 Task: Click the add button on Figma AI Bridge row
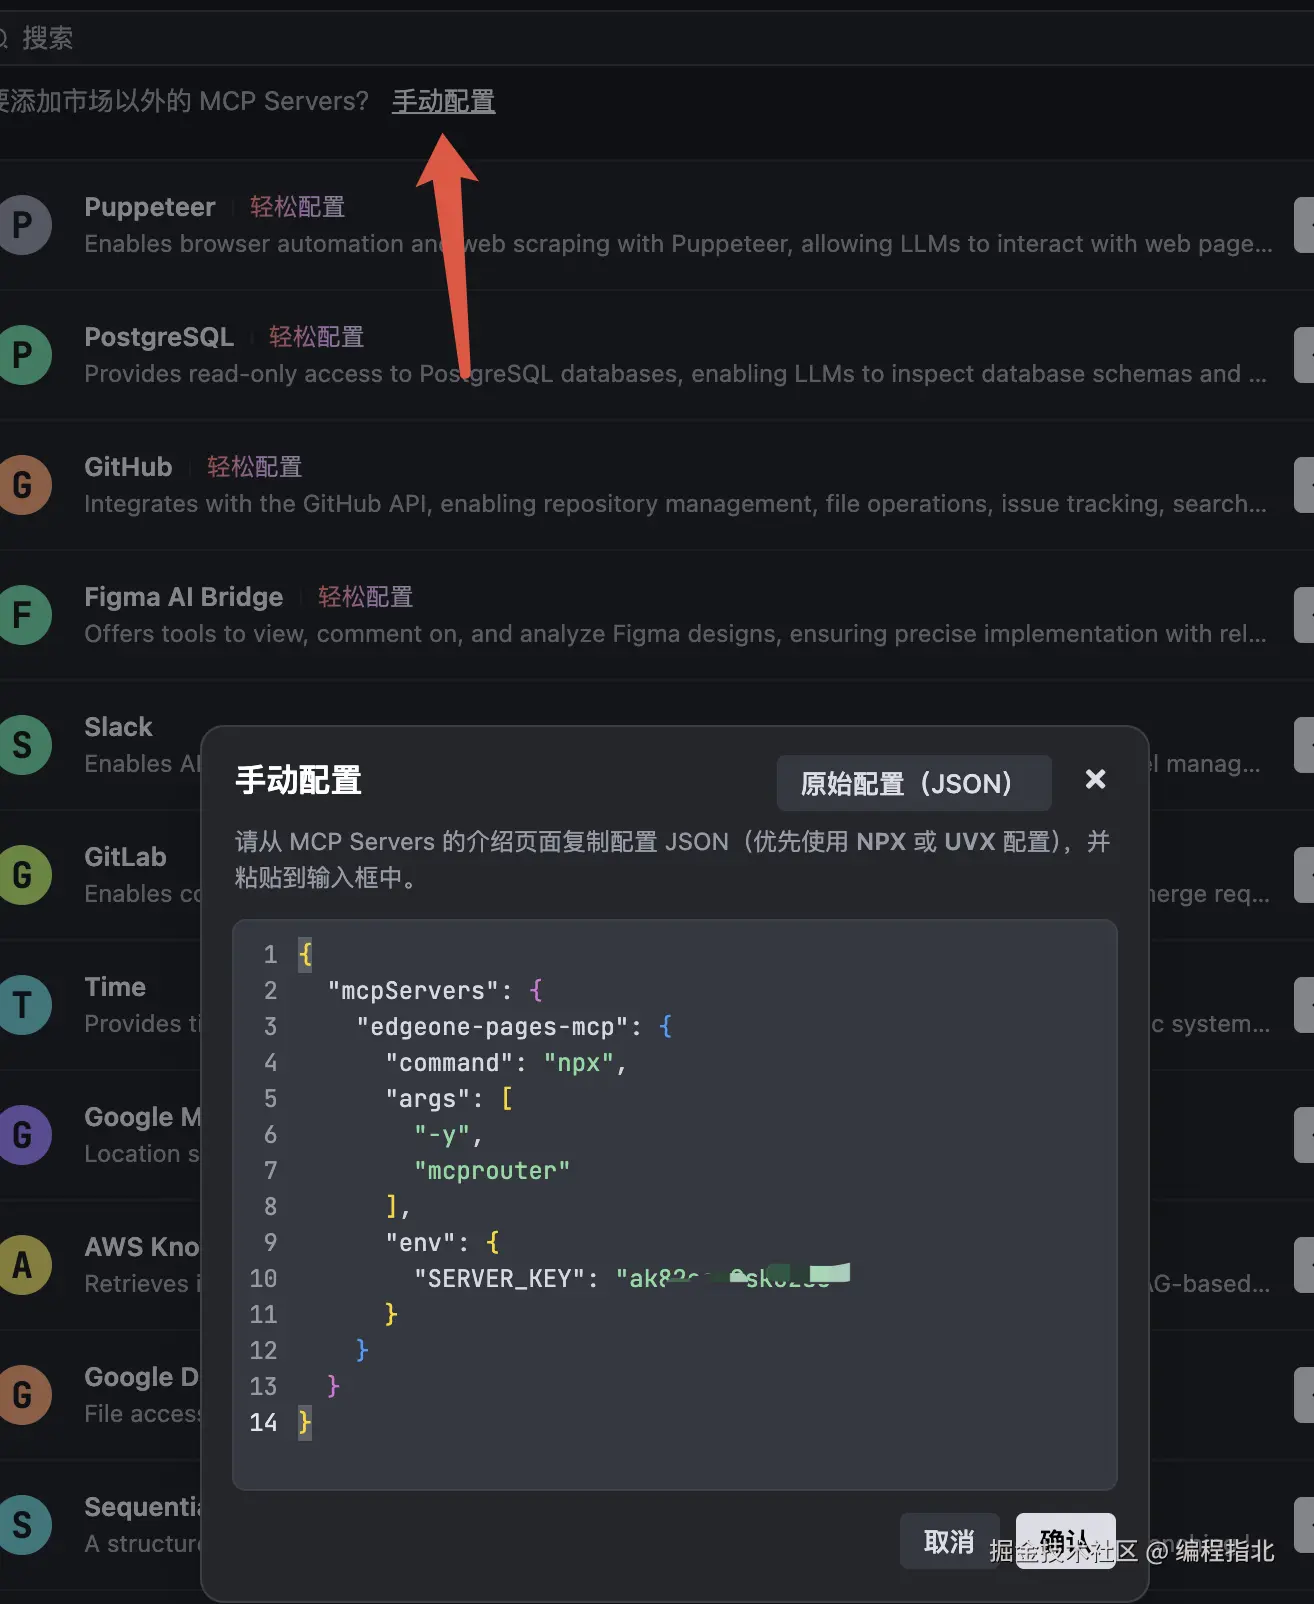[1304, 615]
